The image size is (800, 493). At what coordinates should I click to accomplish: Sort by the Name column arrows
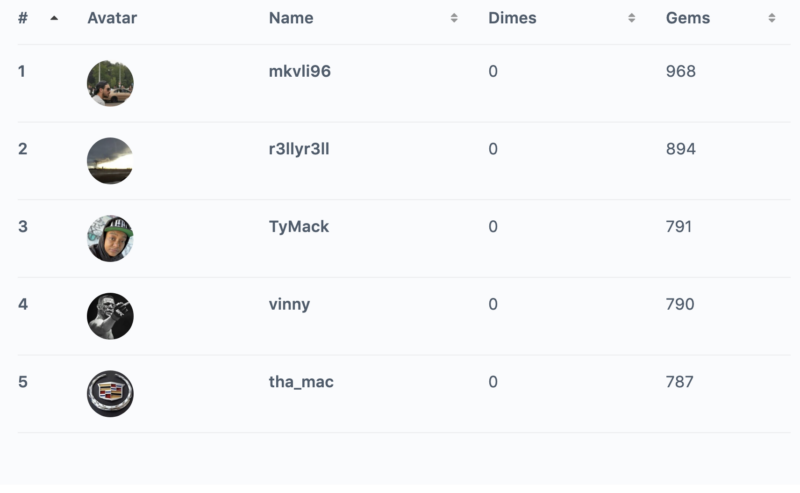pyautogui.click(x=454, y=18)
